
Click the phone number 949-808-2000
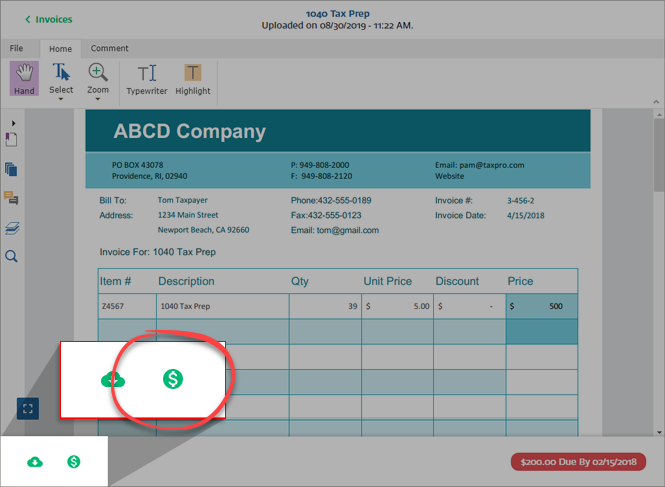[320, 165]
